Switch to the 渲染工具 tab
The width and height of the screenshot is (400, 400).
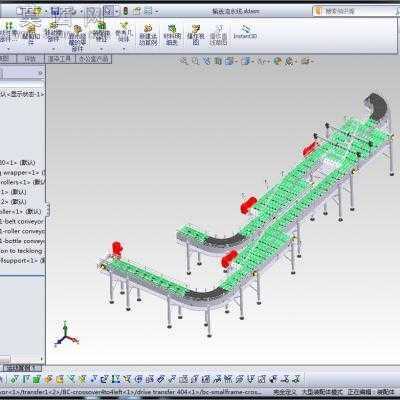click(x=60, y=59)
